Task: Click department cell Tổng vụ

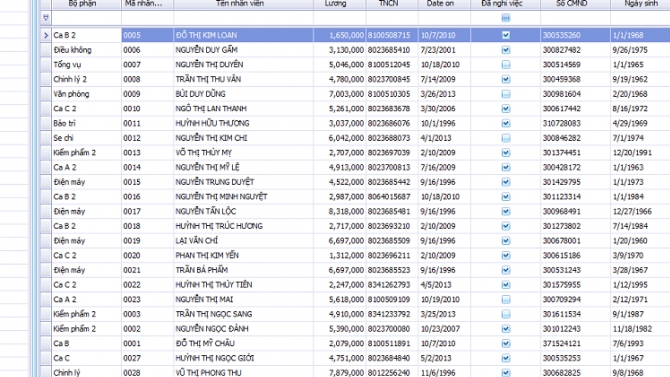Action: pos(87,65)
